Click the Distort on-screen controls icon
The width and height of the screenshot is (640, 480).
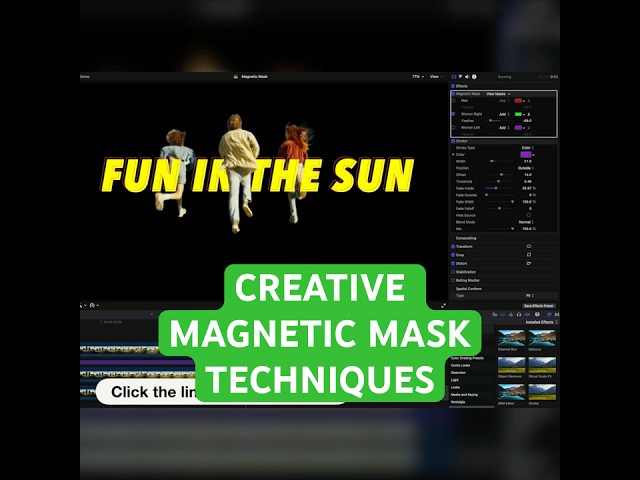pyautogui.click(x=529, y=263)
